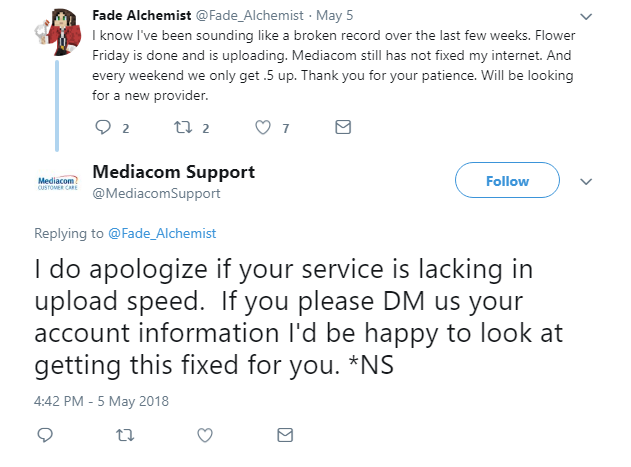
Task: Send Fade Alchemist's tweet via direct message
Action: click(x=342, y=127)
